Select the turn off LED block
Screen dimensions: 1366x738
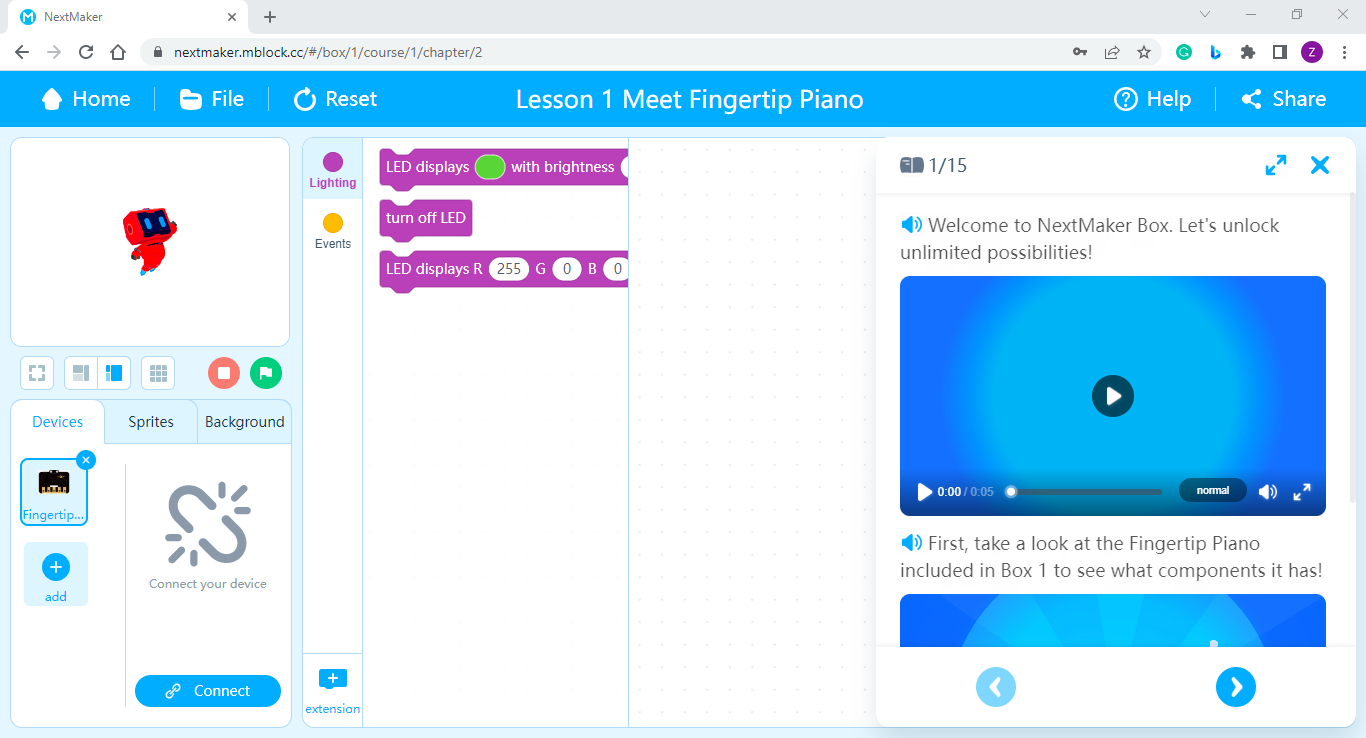pyautogui.click(x=426, y=218)
